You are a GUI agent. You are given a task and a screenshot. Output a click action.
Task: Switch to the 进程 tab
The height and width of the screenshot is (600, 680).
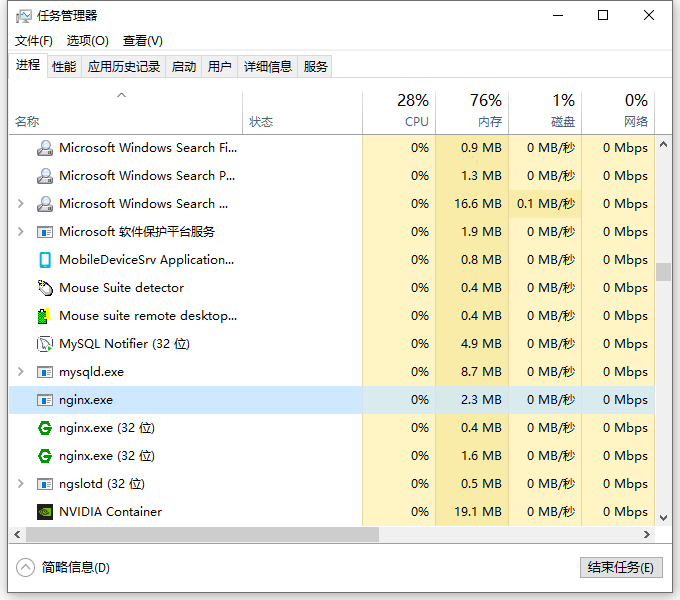click(x=28, y=65)
